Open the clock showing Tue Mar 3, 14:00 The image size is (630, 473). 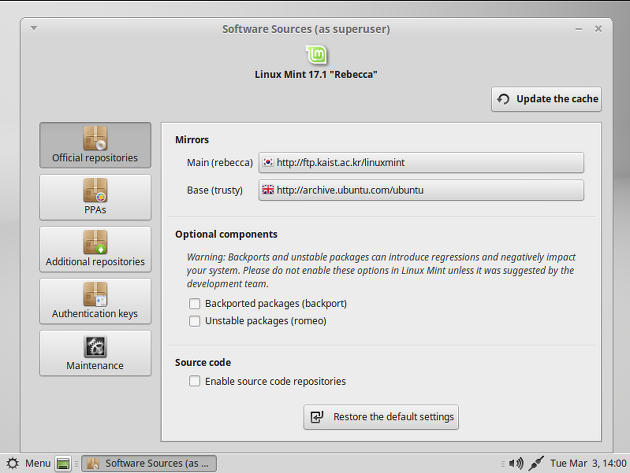point(588,463)
